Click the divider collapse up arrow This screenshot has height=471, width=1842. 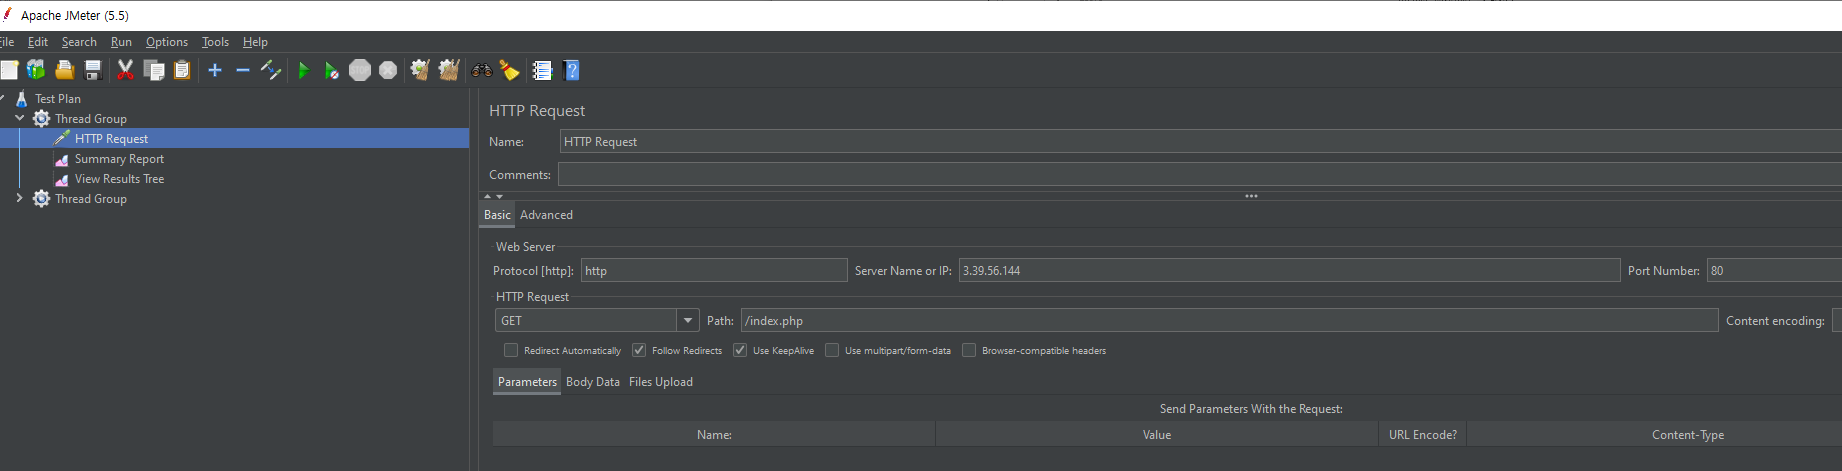(x=488, y=196)
